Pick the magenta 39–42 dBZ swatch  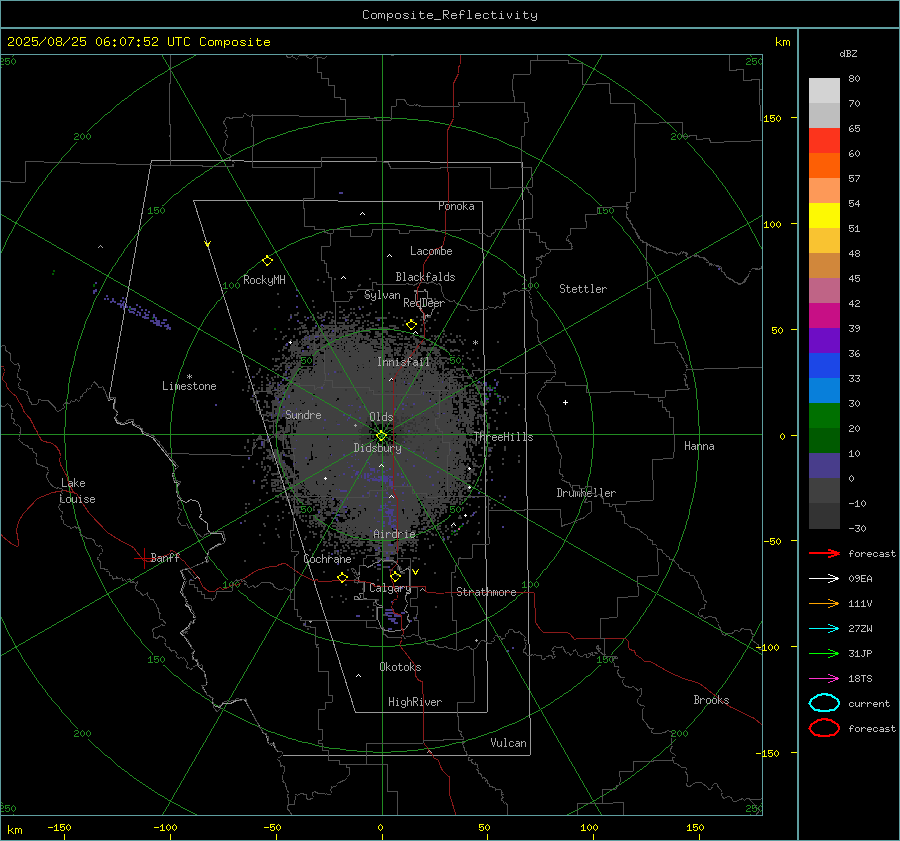coord(824,316)
